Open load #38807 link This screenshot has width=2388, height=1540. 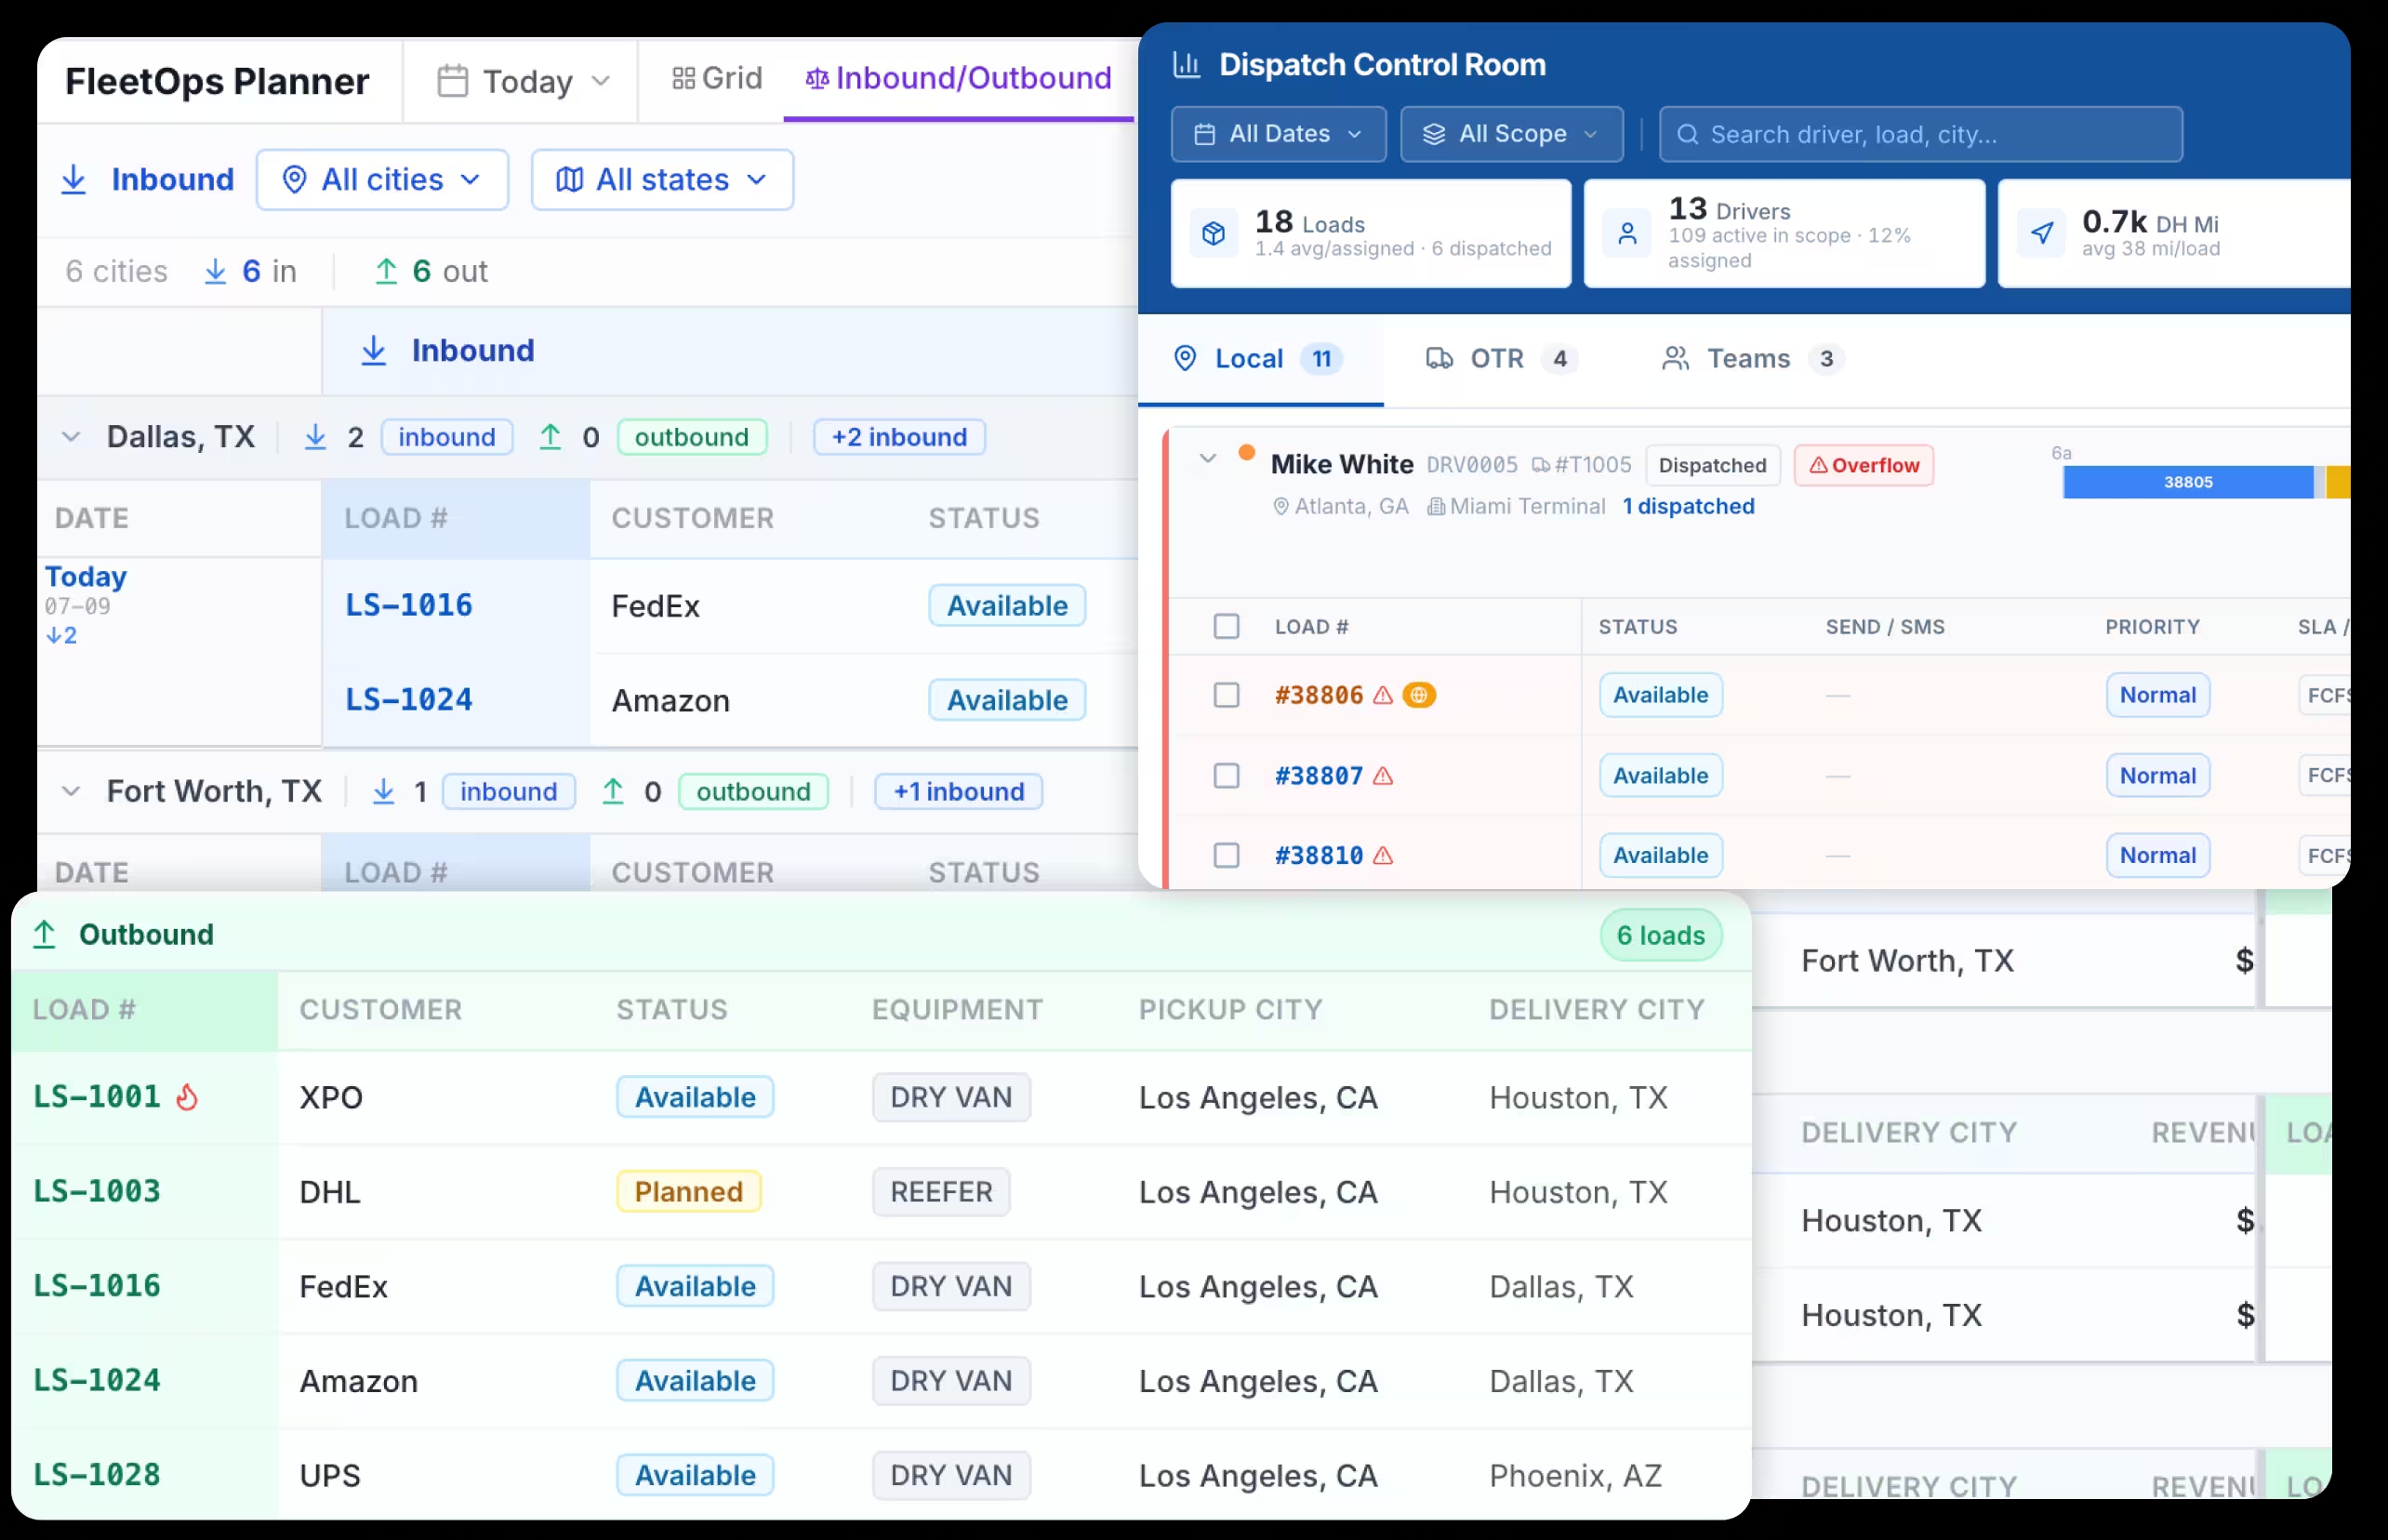pos(1318,776)
